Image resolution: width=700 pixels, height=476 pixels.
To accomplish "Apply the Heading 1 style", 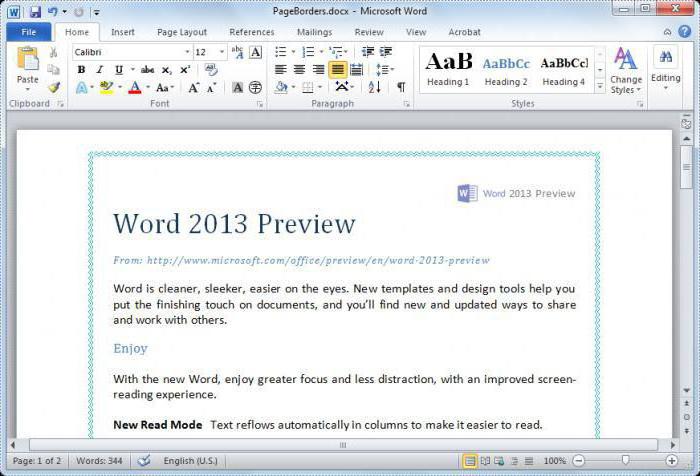I will coord(448,69).
